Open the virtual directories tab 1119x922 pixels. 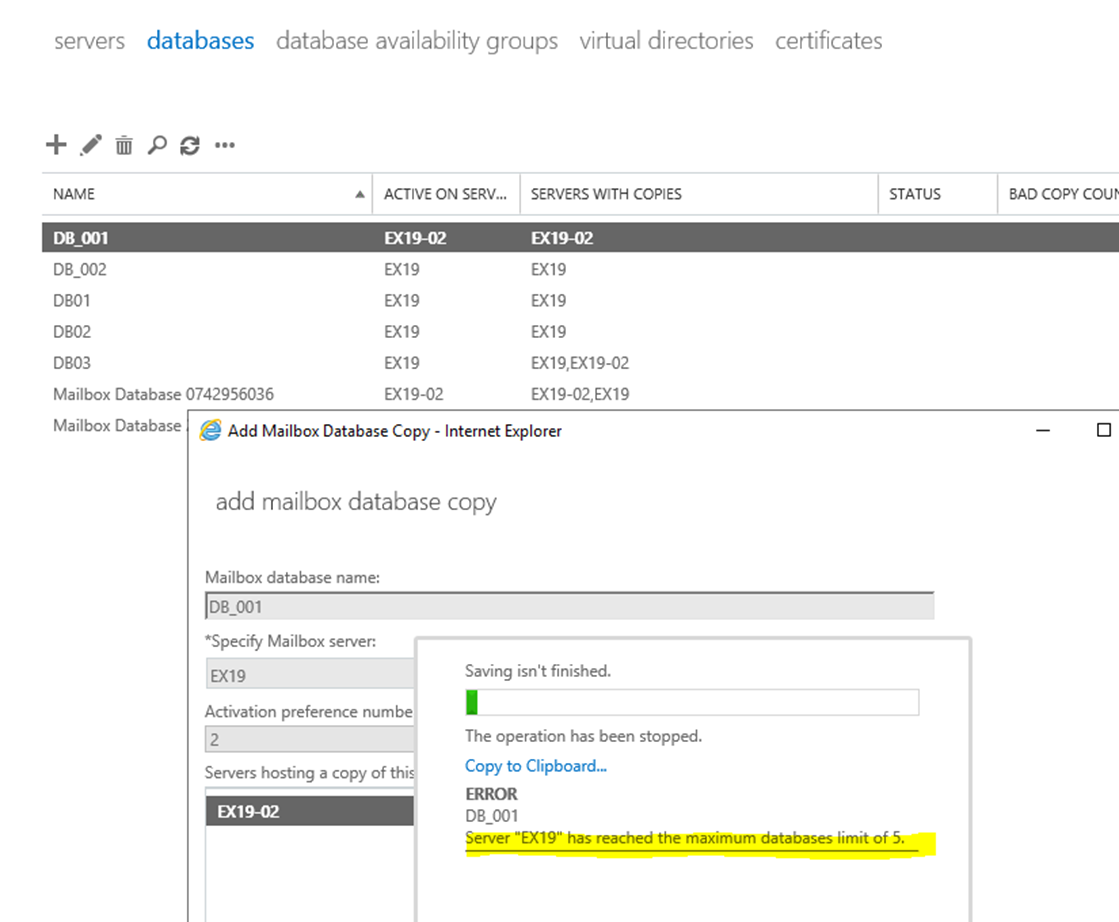pyautogui.click(x=667, y=41)
